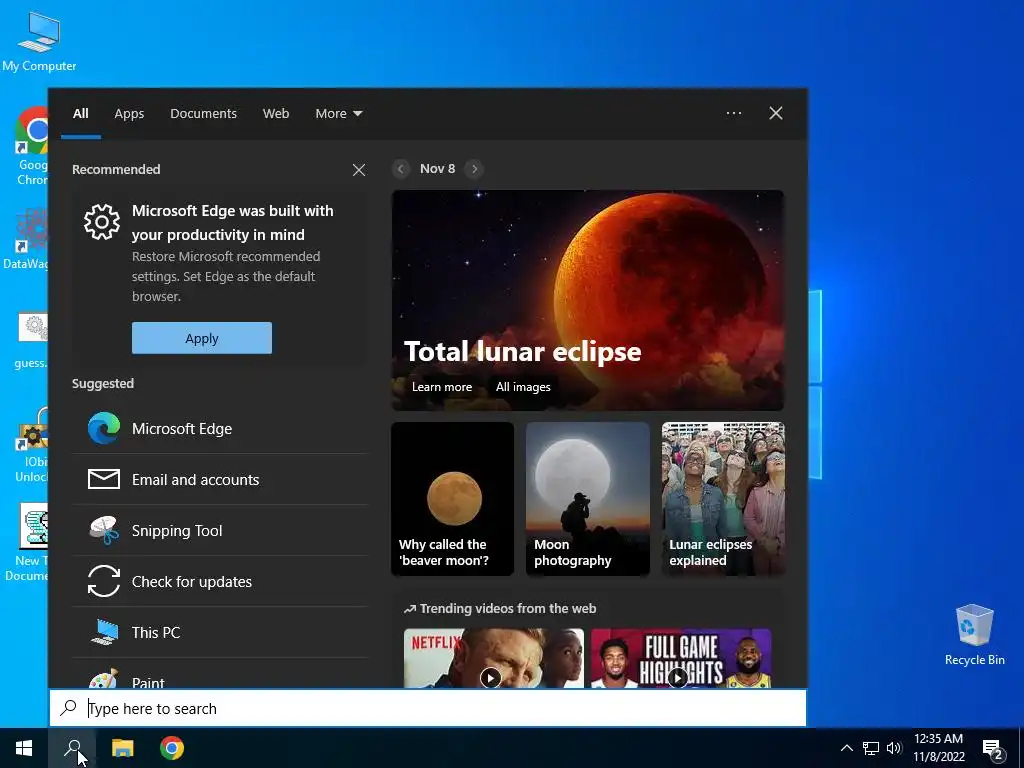The height and width of the screenshot is (768, 1024).
Task: Select the New Text Document desktop file
Action: pos(27,543)
